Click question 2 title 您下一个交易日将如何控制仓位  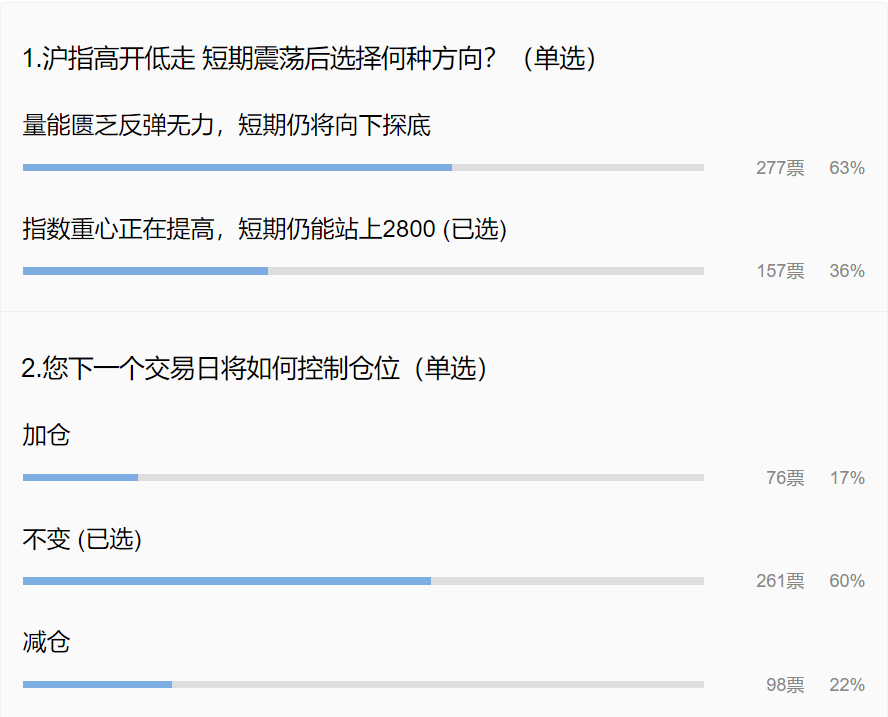click(254, 369)
